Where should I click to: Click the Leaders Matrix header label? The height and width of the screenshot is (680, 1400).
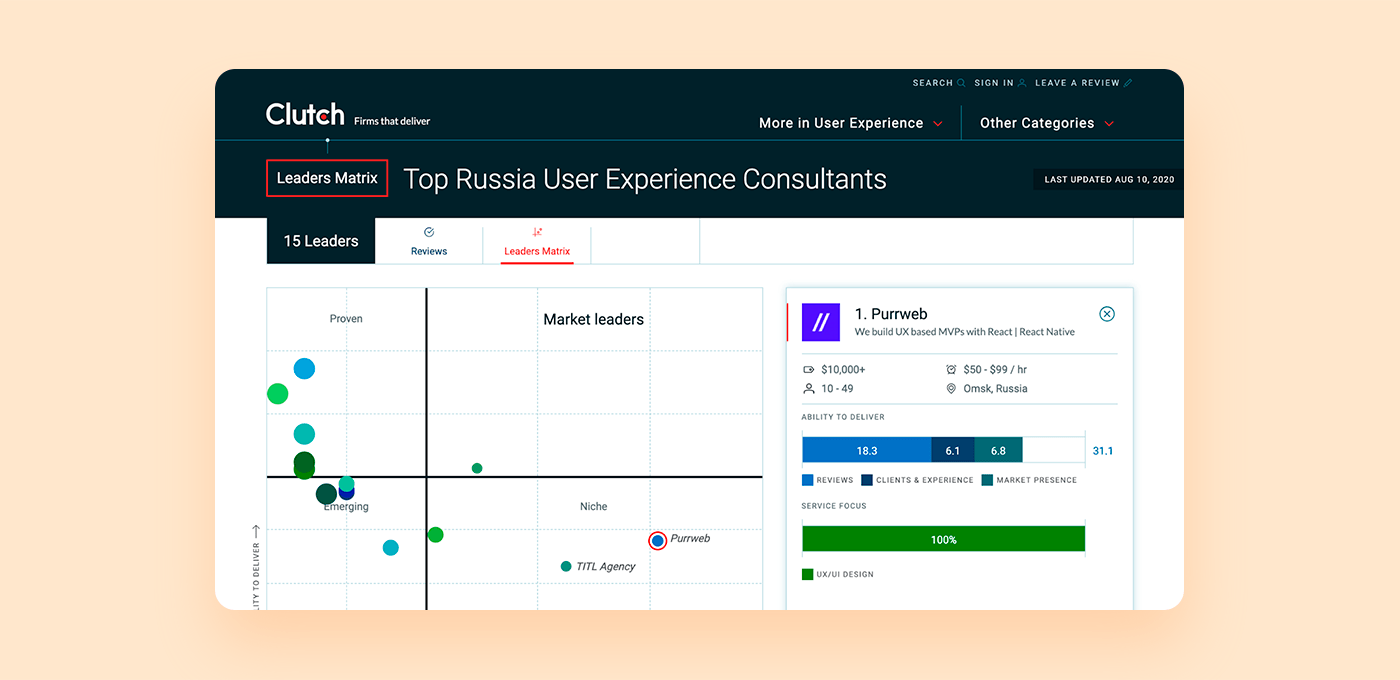[x=327, y=178]
